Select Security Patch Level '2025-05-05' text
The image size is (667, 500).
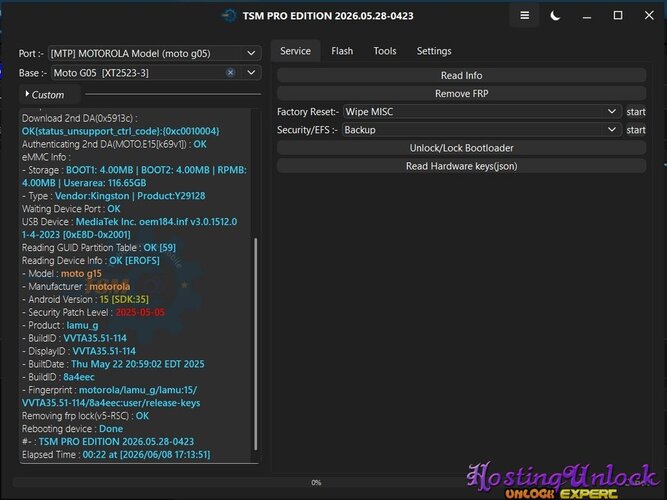(x=140, y=312)
